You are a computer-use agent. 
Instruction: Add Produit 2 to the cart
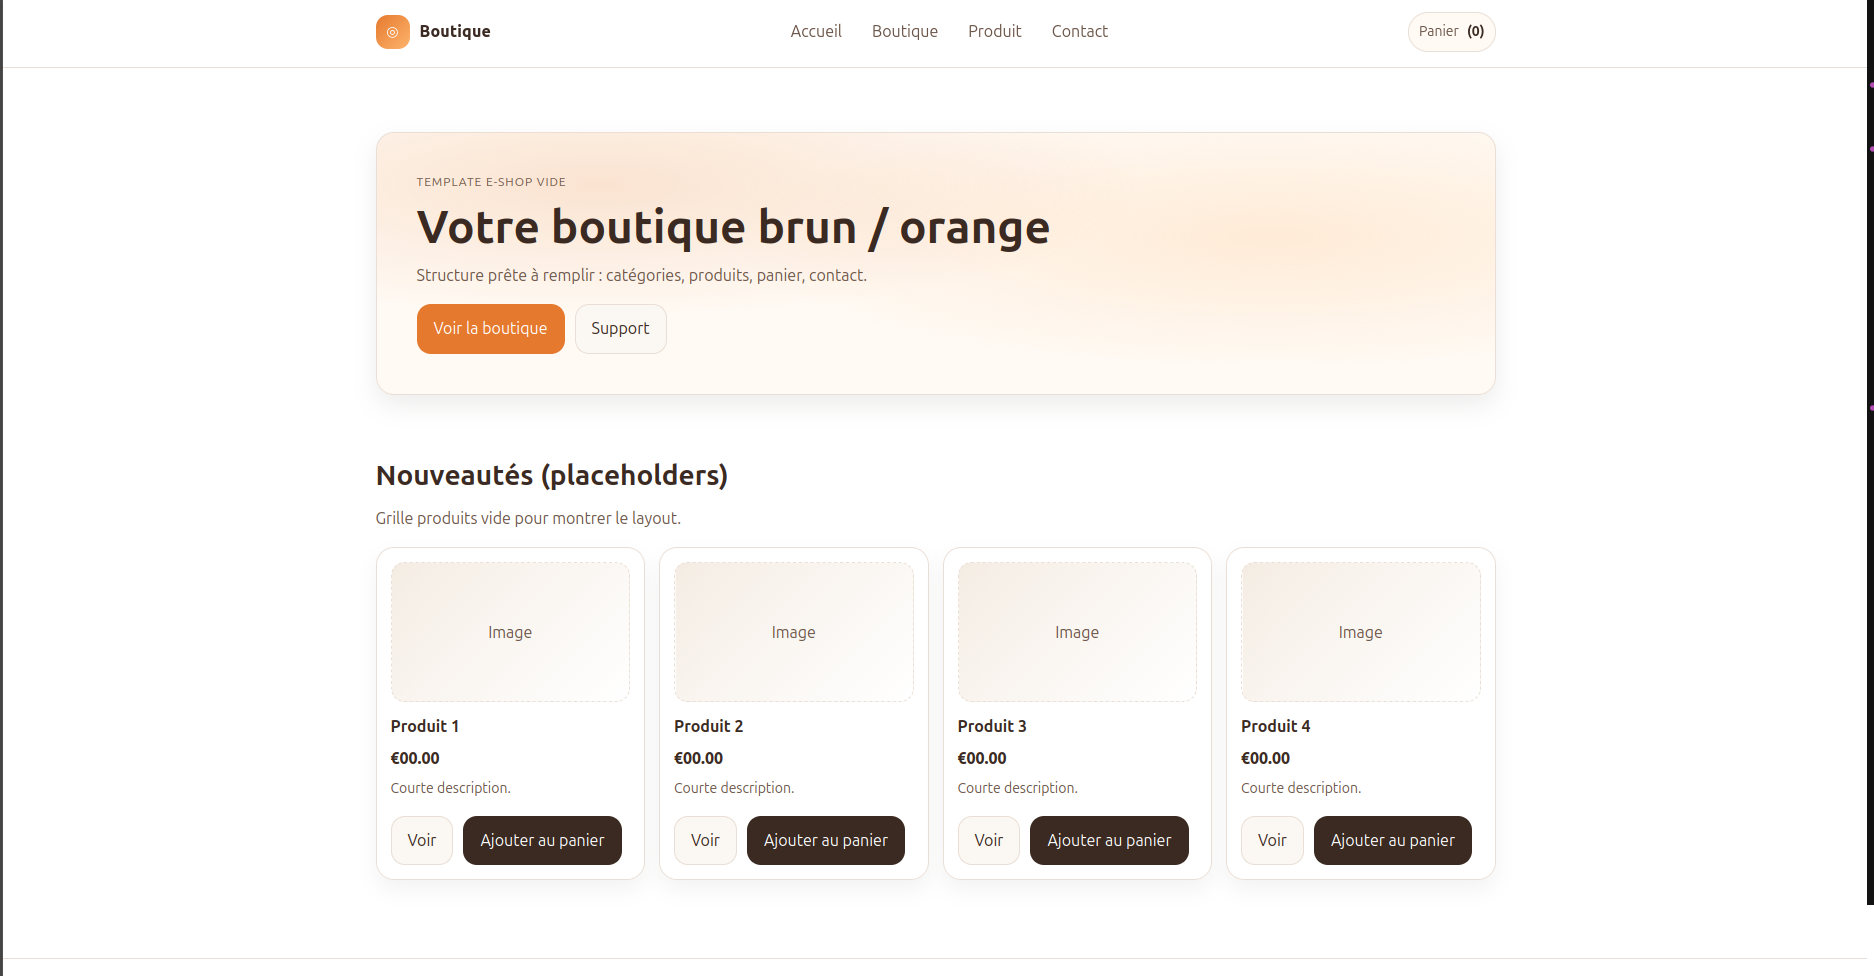(x=825, y=840)
